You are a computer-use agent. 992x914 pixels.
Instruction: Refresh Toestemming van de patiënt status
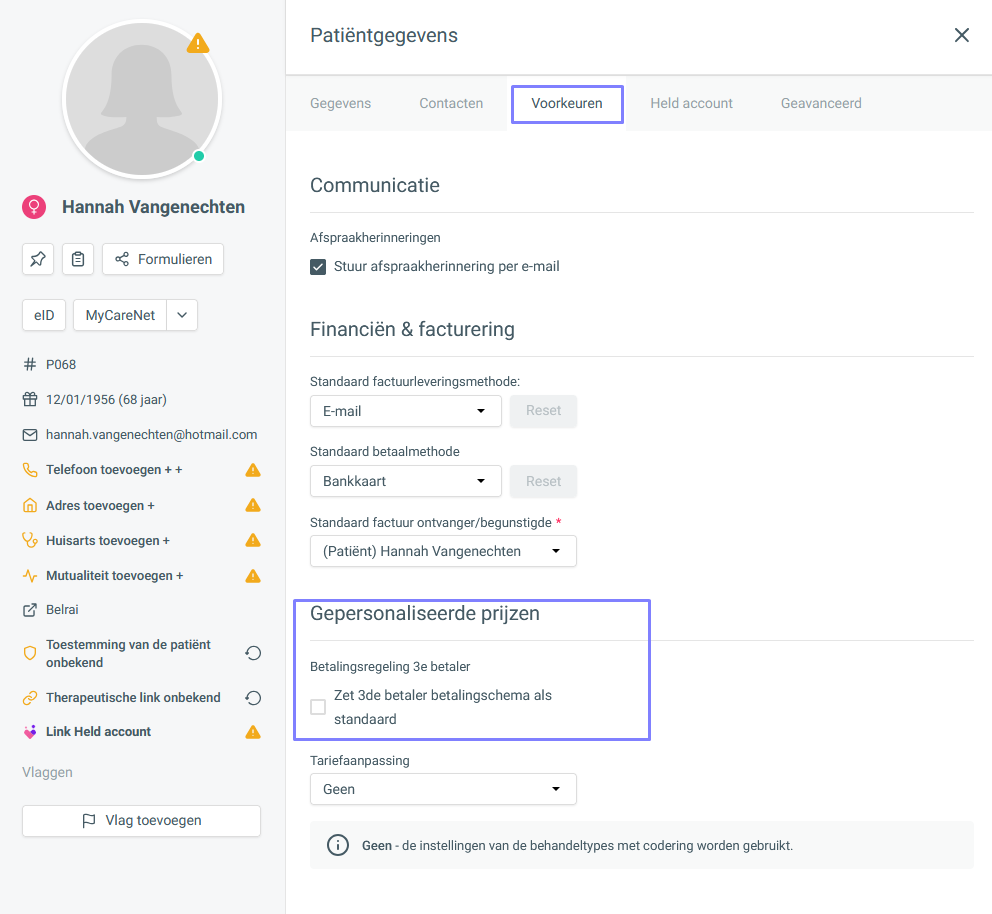pyautogui.click(x=253, y=653)
